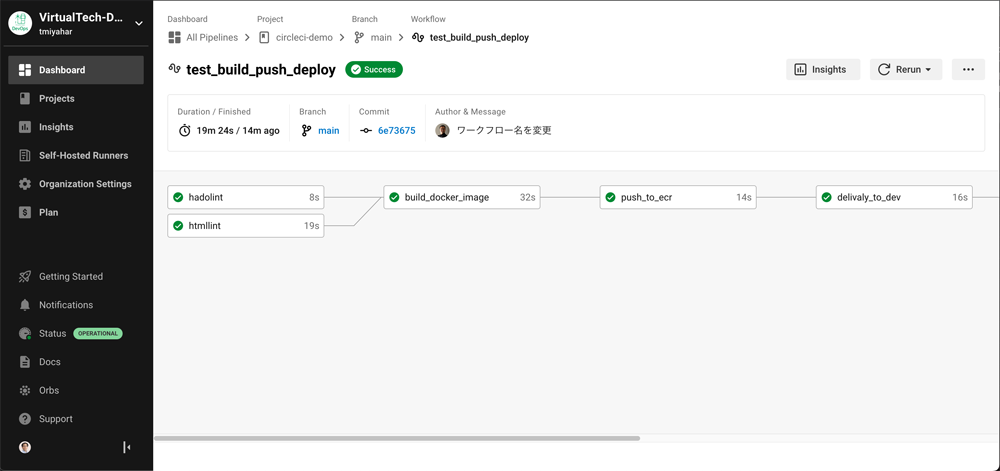Open the Rerun dropdown

906,69
